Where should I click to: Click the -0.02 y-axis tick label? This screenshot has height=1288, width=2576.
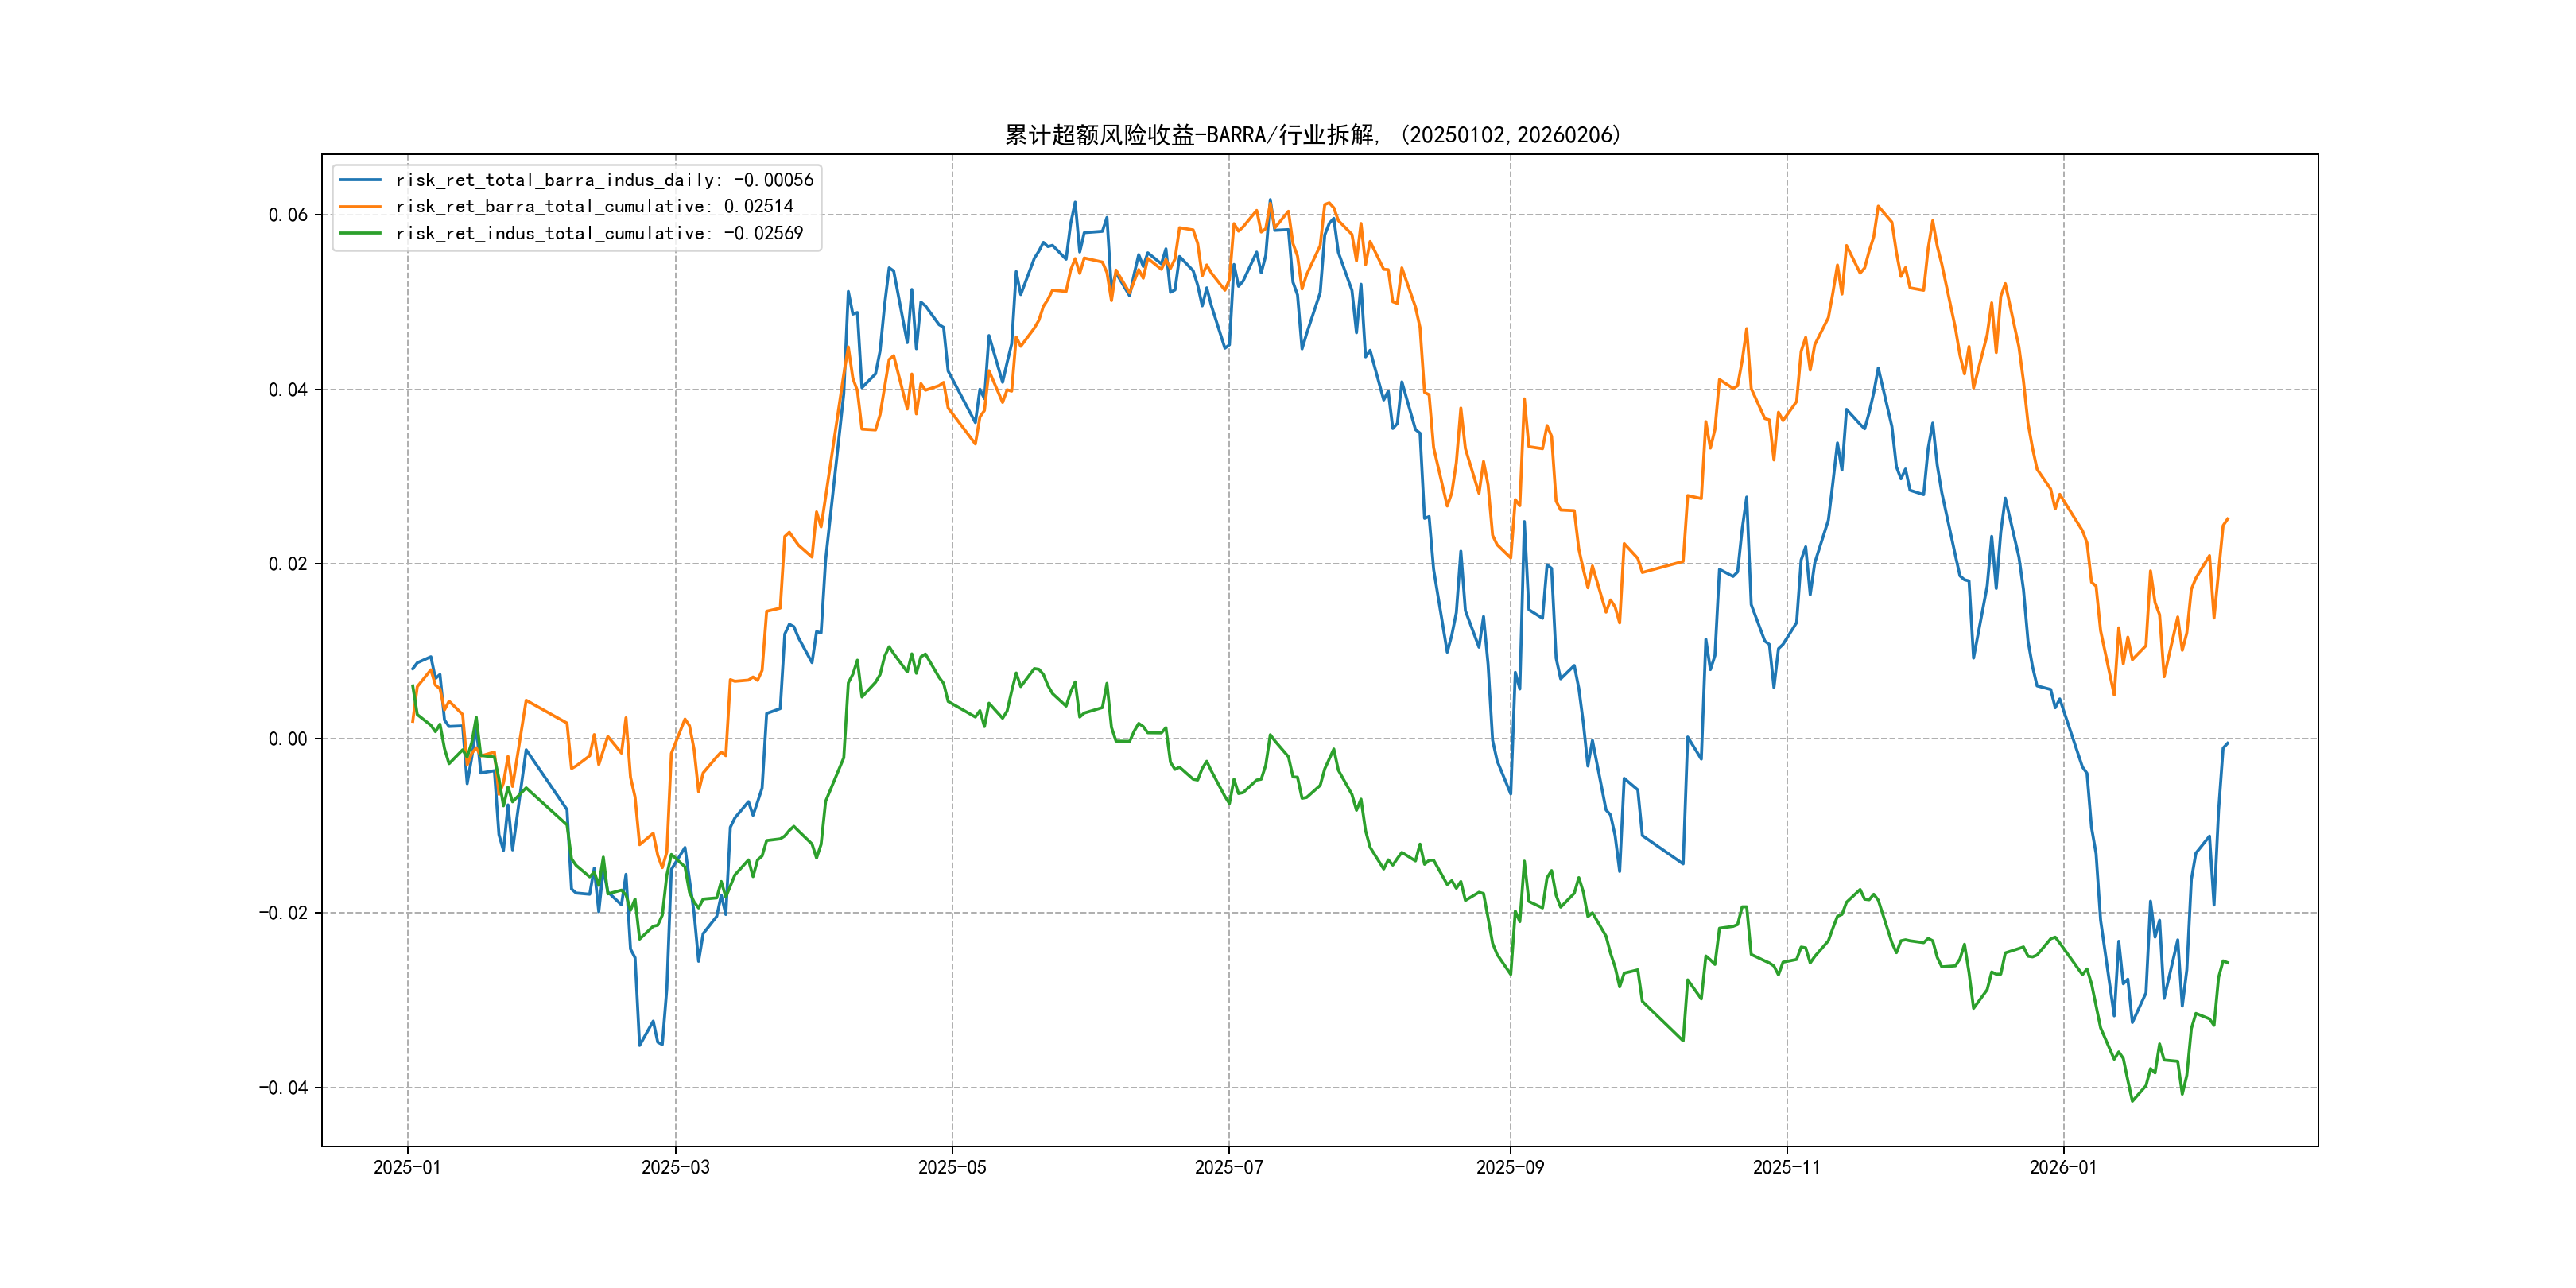283,913
